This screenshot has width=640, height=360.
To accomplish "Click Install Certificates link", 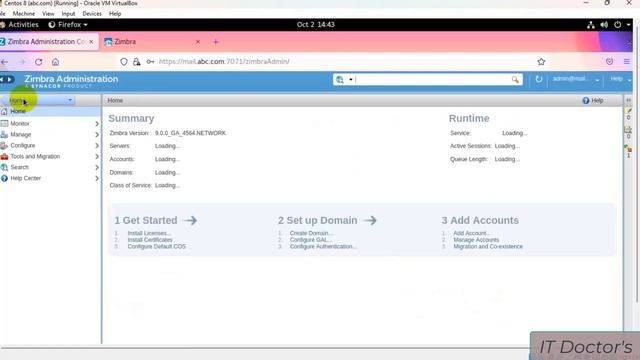I will [150, 240].
